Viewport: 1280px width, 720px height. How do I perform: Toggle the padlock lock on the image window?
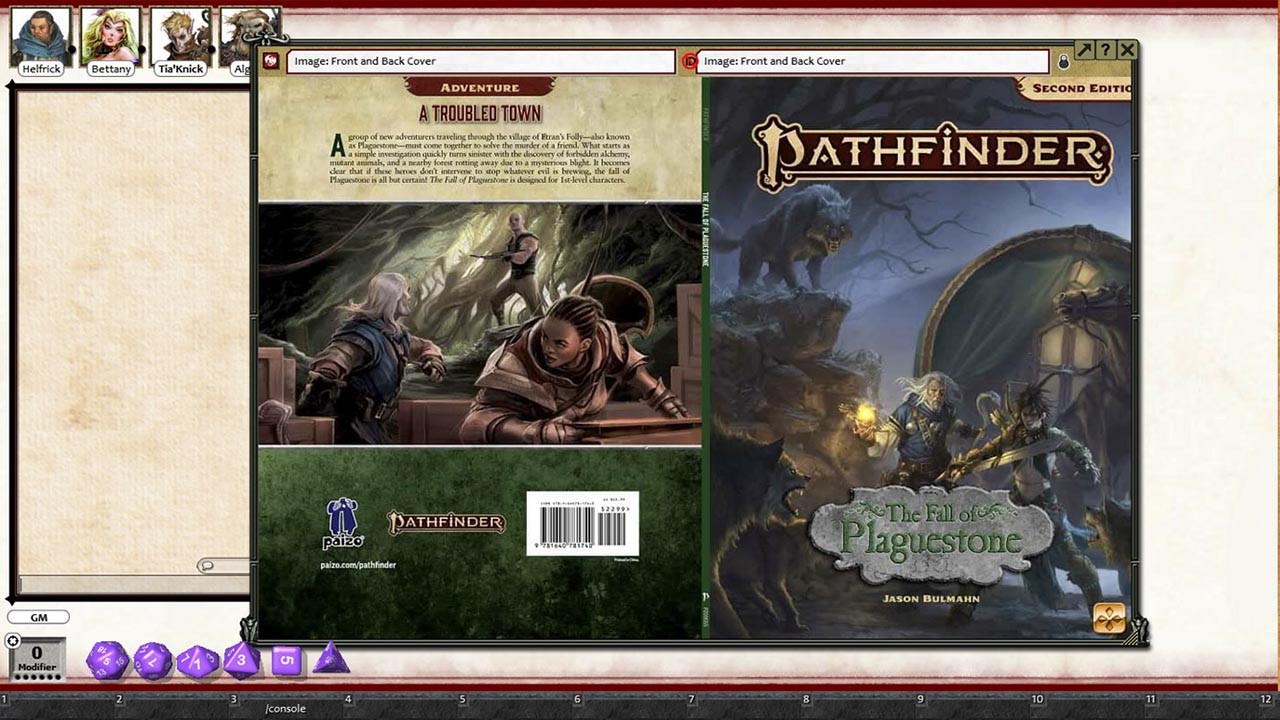pos(1063,62)
